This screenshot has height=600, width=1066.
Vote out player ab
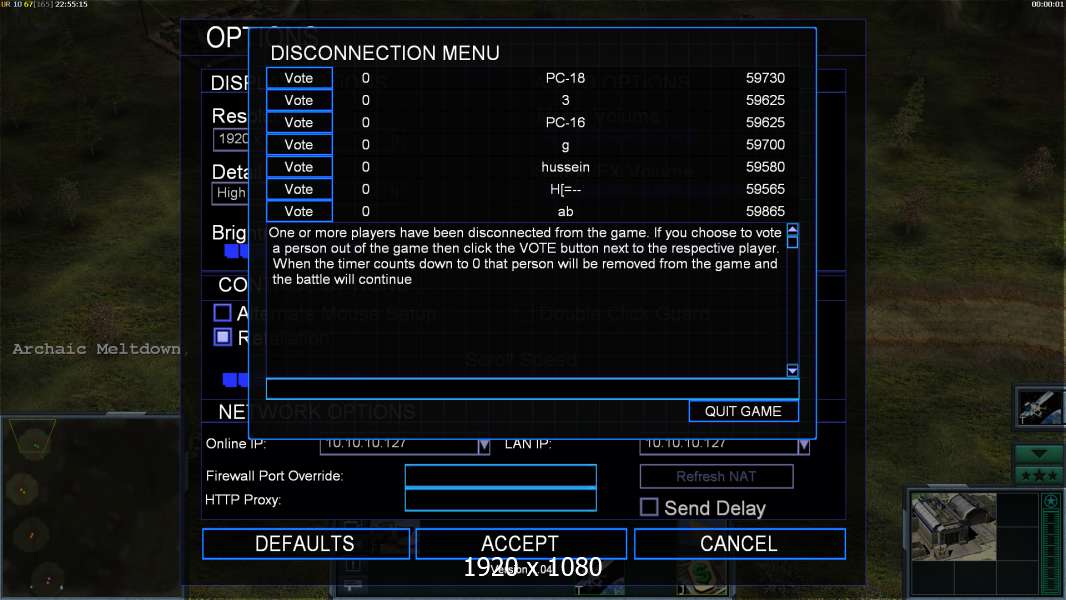tap(299, 211)
